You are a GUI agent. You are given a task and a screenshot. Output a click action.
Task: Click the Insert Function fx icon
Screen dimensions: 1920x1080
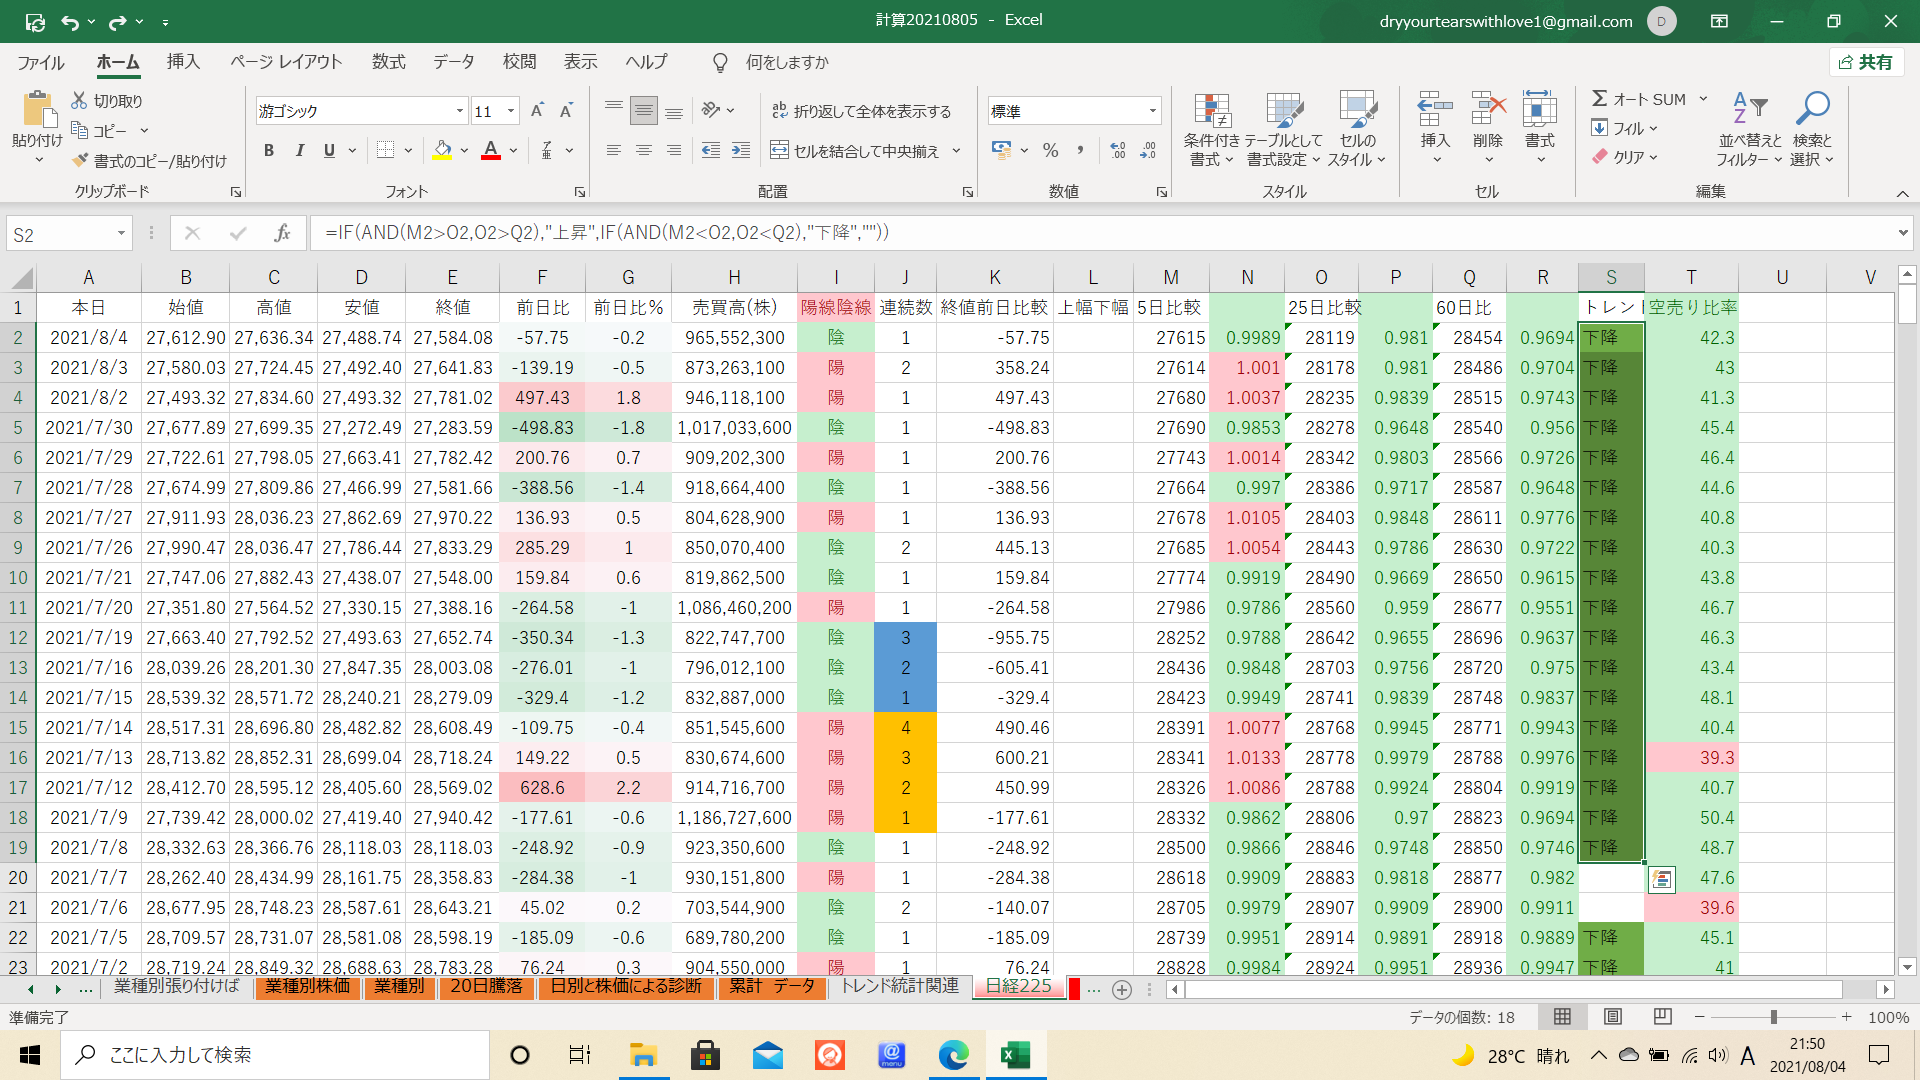coord(282,233)
